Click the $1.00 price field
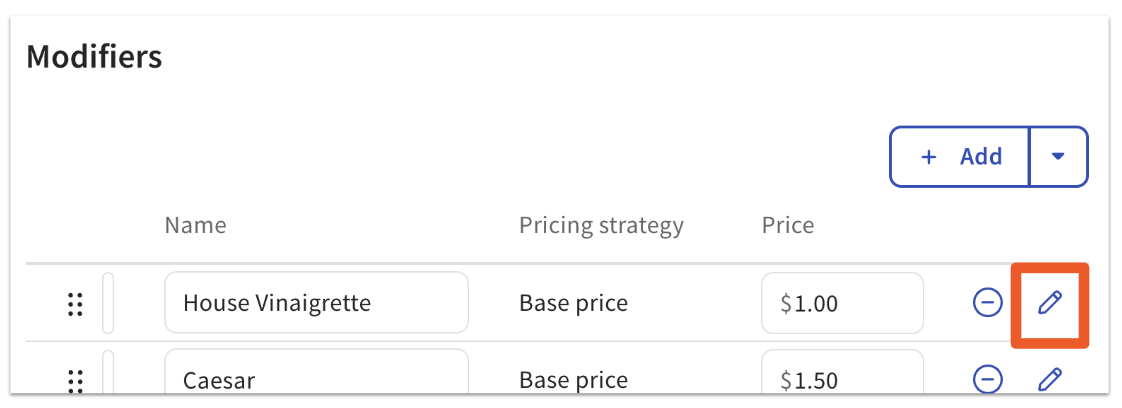This screenshot has width=1122, height=408. 842,303
